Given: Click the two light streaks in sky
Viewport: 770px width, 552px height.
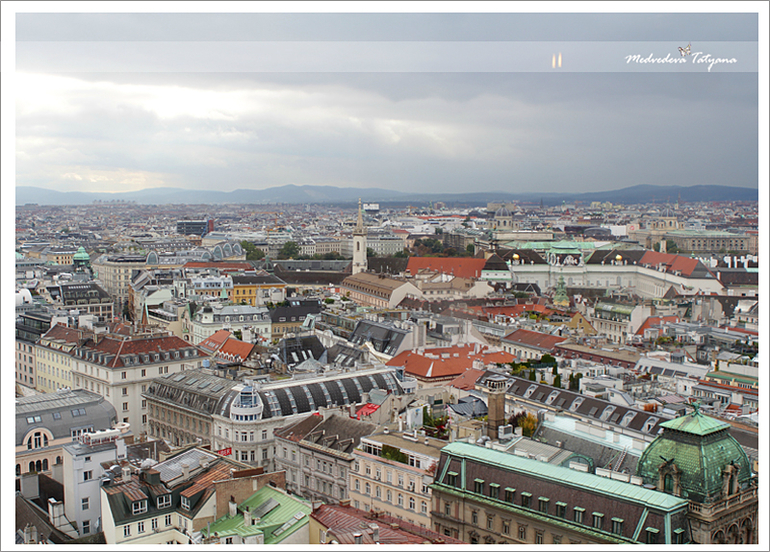Looking at the screenshot, I should [x=556, y=61].
